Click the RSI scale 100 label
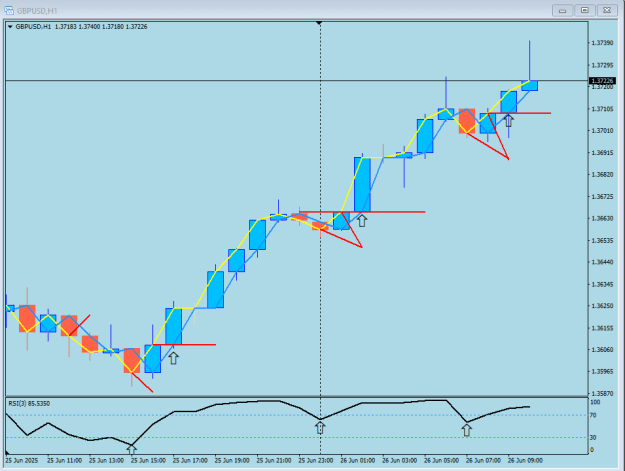 (x=595, y=402)
